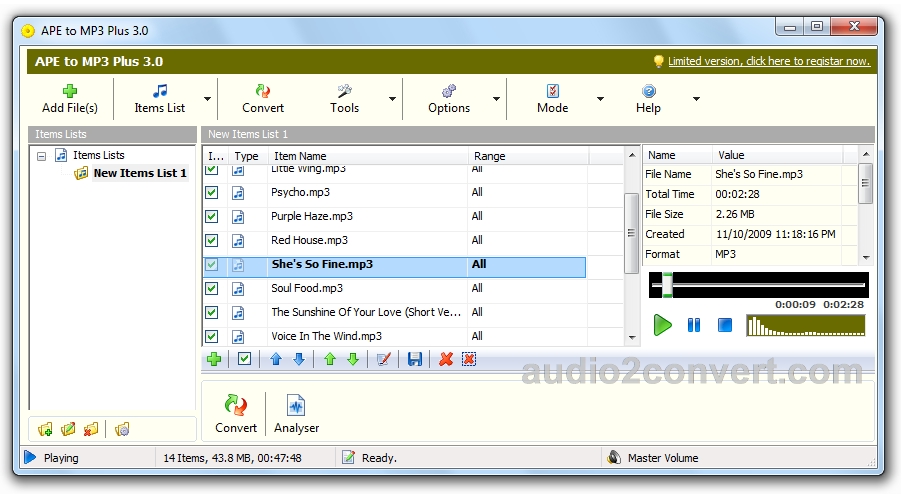Open the Tools toolbar button
This screenshot has width=903, height=494.
click(344, 99)
